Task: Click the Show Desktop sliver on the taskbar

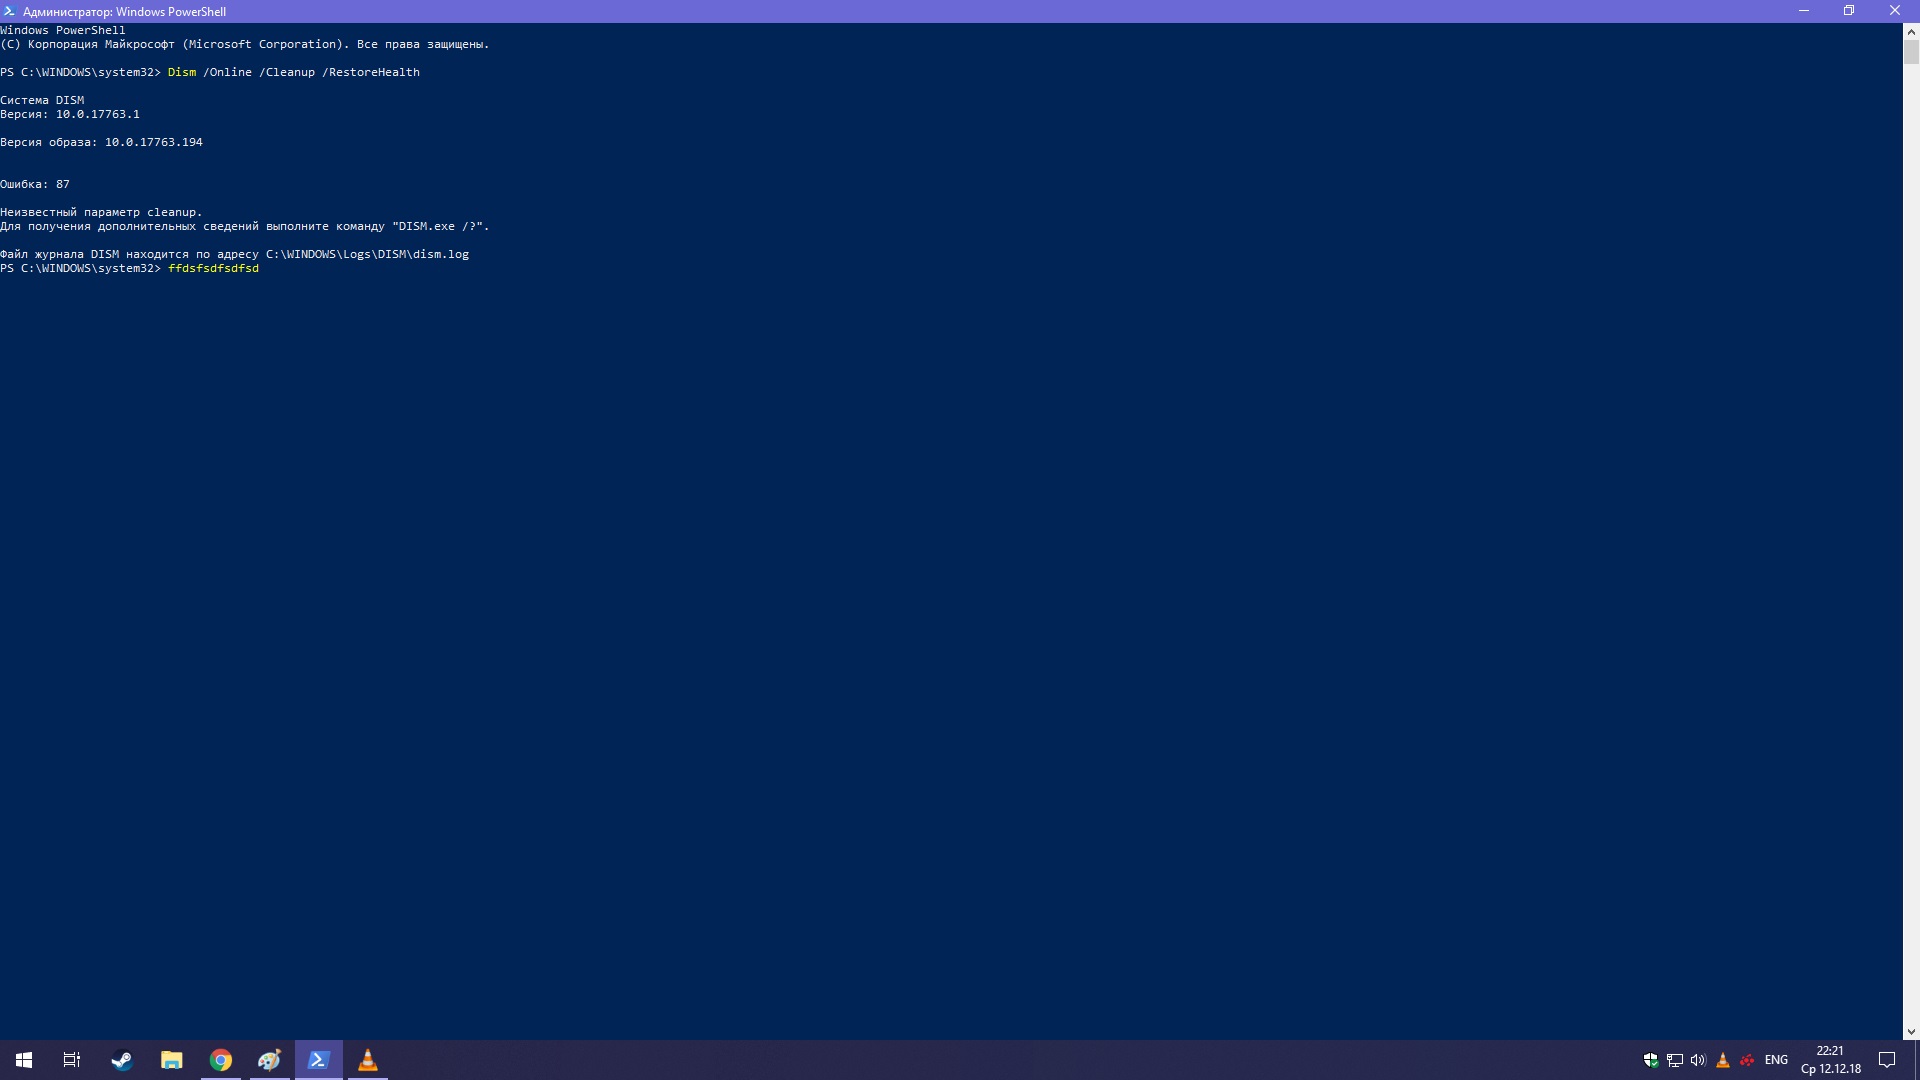Action: (1916, 1060)
